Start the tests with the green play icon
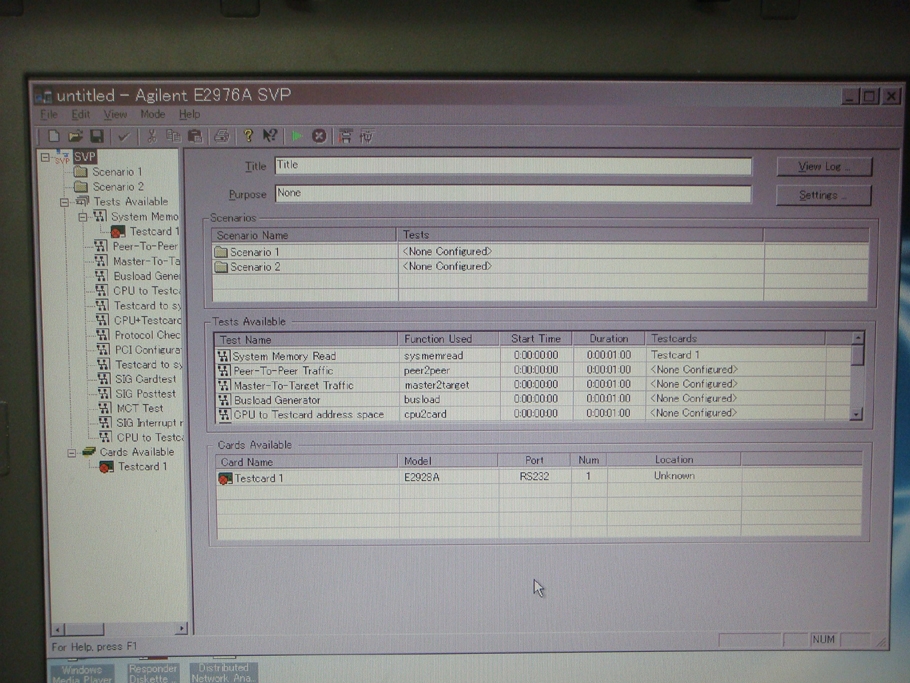Image resolution: width=910 pixels, height=683 pixels. coord(297,136)
